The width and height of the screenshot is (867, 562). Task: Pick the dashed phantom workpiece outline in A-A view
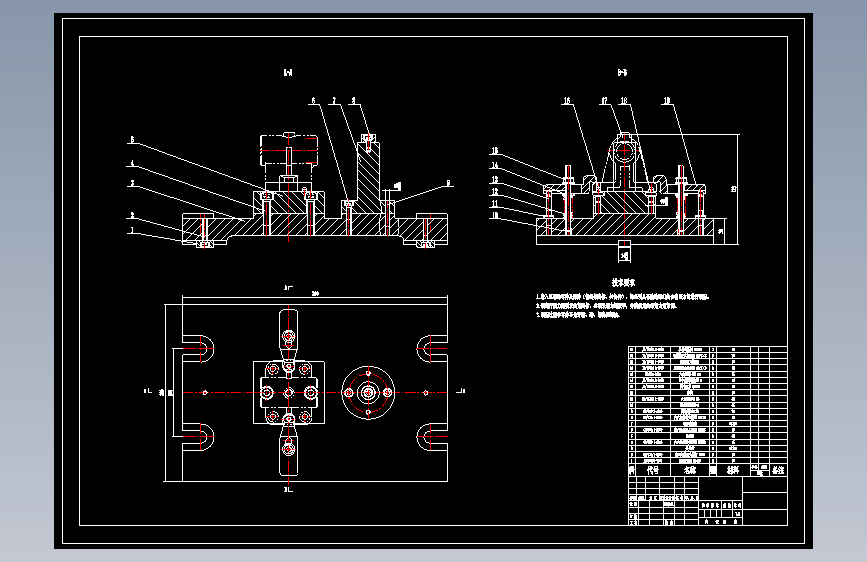click(x=289, y=149)
